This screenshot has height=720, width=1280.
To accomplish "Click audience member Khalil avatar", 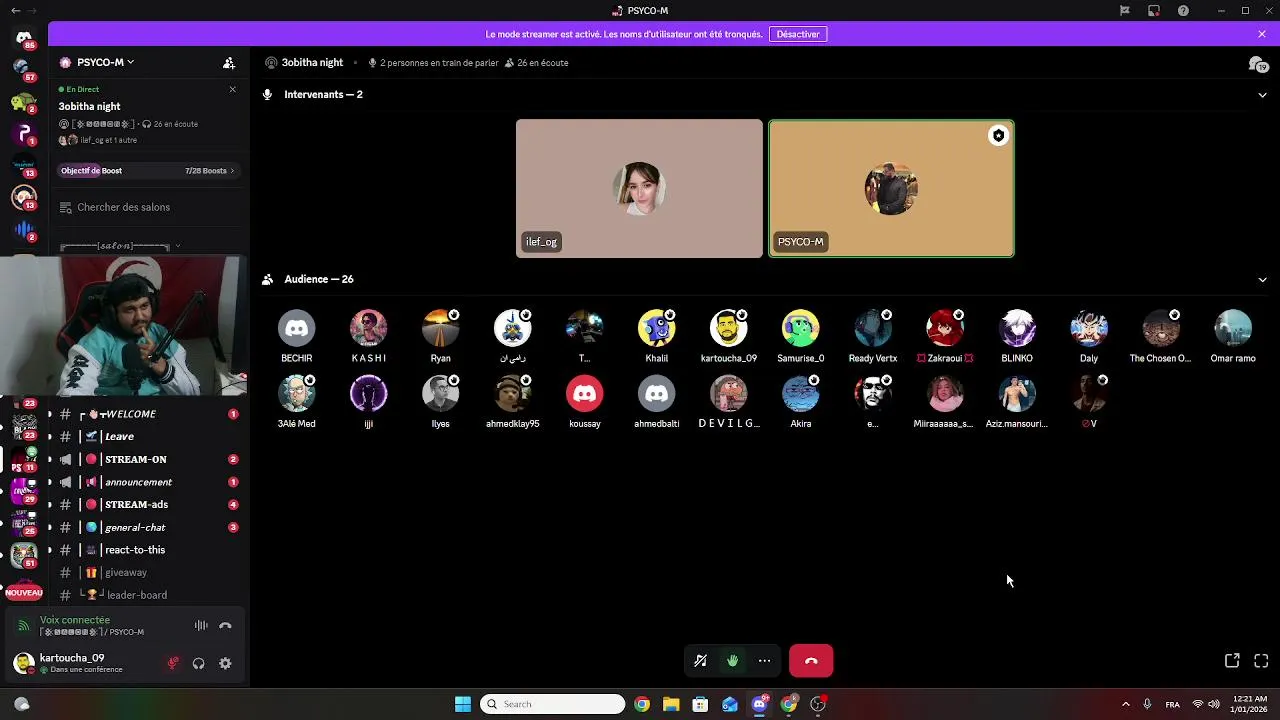I will [x=657, y=328].
